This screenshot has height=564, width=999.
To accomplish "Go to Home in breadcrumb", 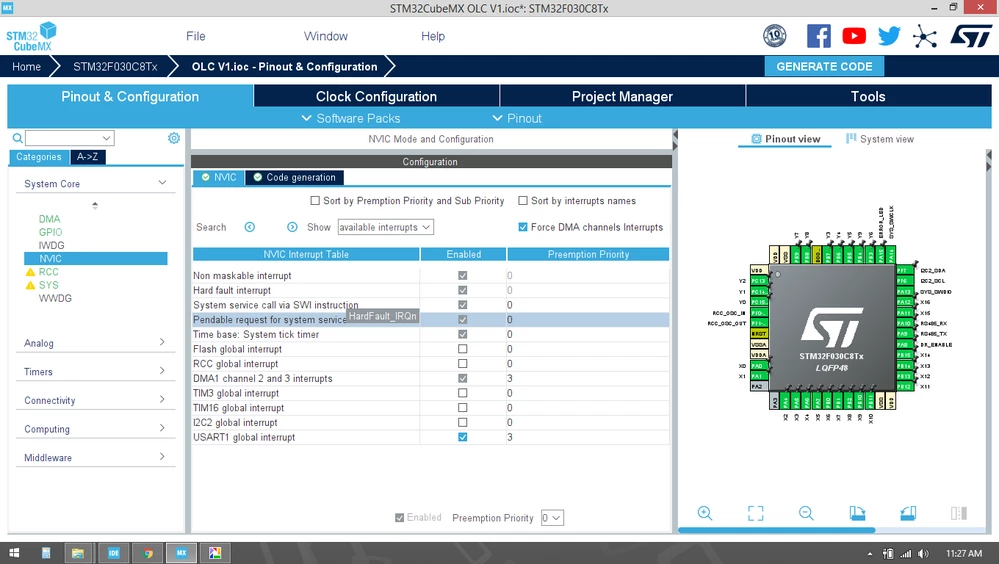I will tap(26, 66).
